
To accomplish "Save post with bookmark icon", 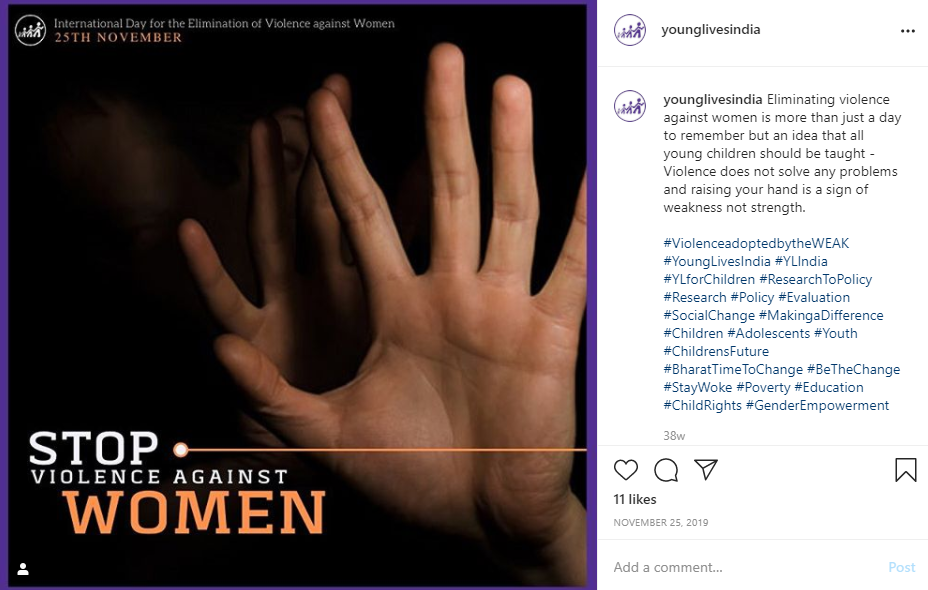I will [906, 470].
